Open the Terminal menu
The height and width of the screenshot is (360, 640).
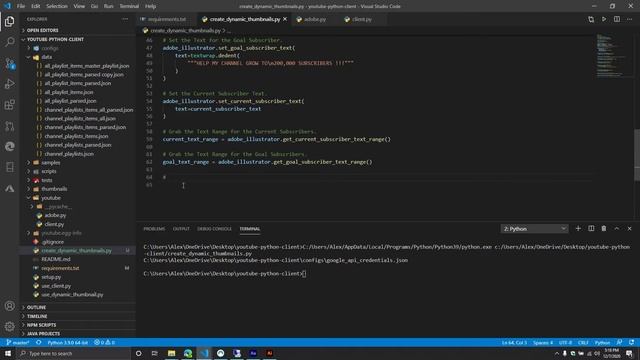129,6
